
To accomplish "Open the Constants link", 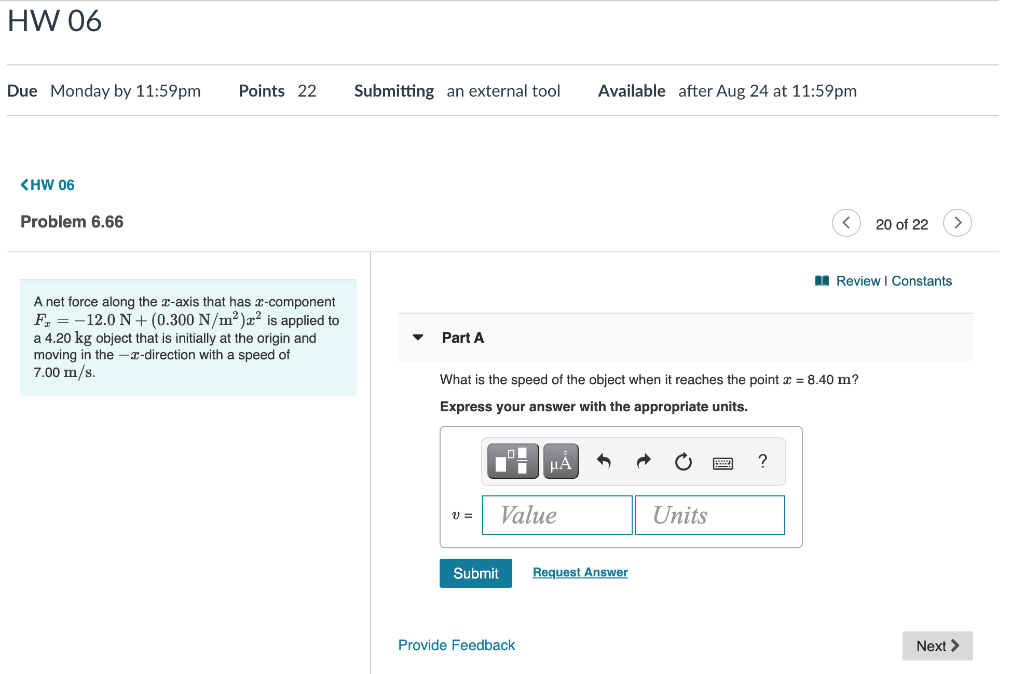I will pyautogui.click(x=921, y=281).
